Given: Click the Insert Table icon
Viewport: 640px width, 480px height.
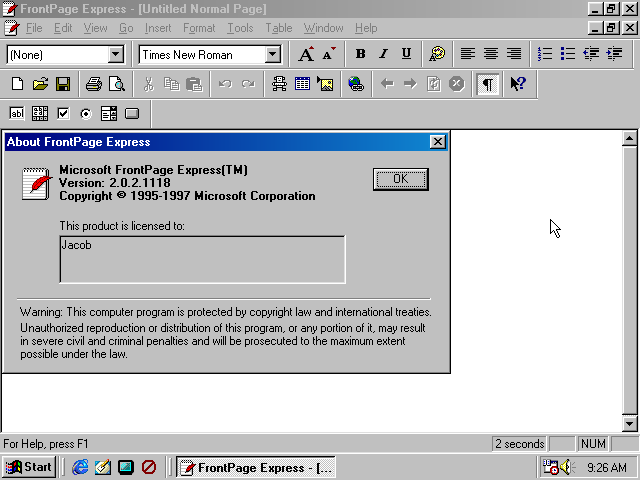Looking at the screenshot, I should (x=302, y=84).
